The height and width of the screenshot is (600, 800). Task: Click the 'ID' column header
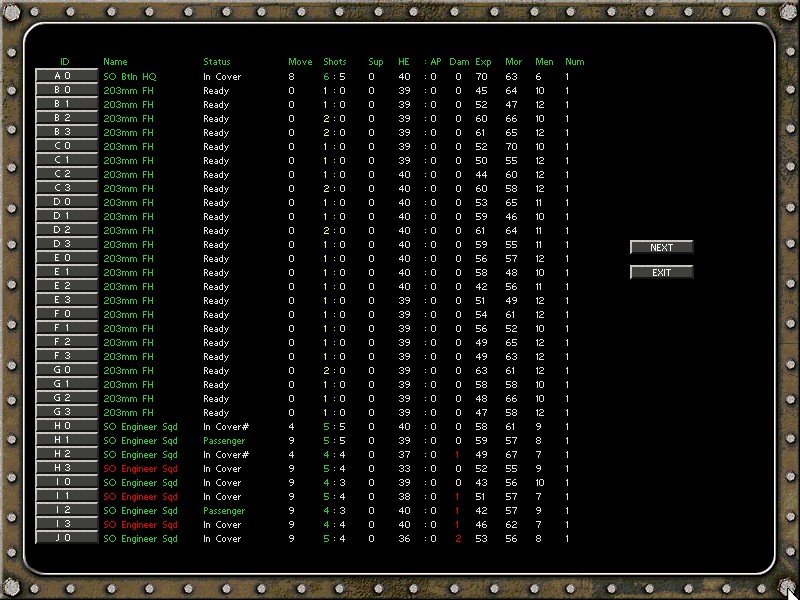coord(64,62)
